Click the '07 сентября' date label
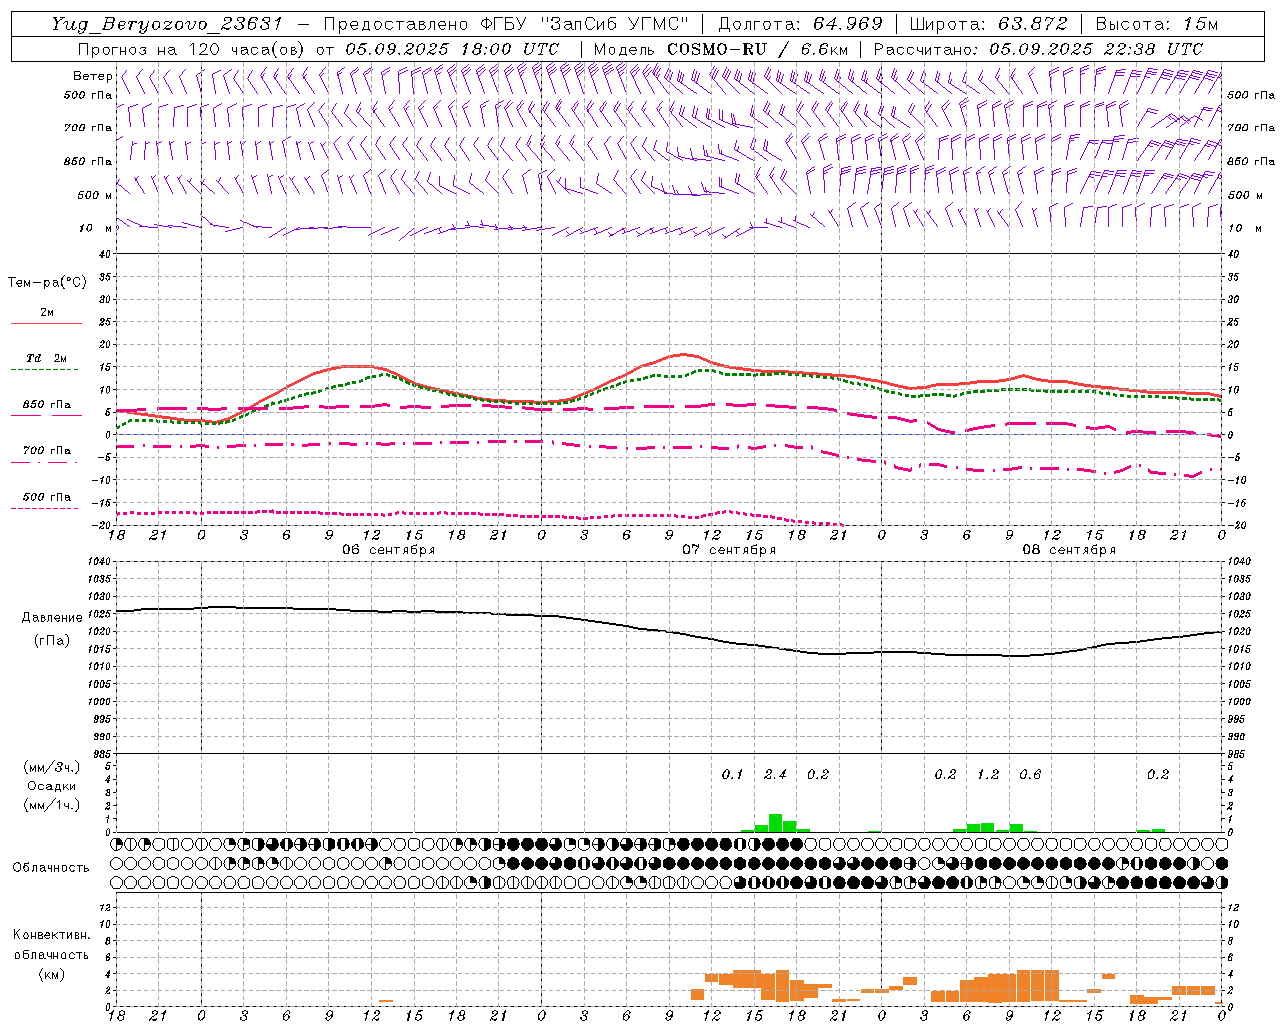 pos(729,550)
